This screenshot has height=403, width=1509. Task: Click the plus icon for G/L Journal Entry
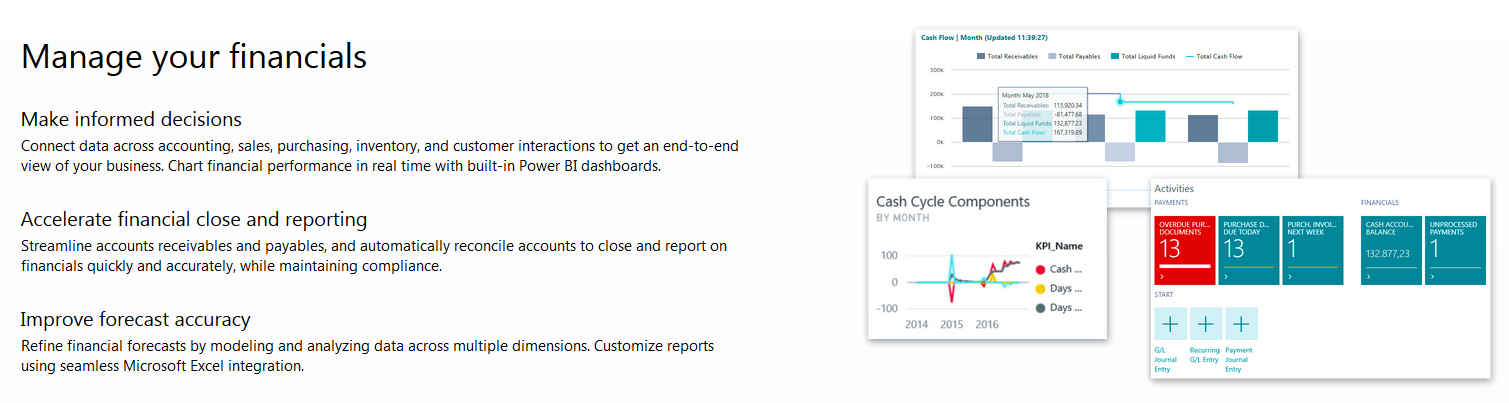[x=1170, y=324]
